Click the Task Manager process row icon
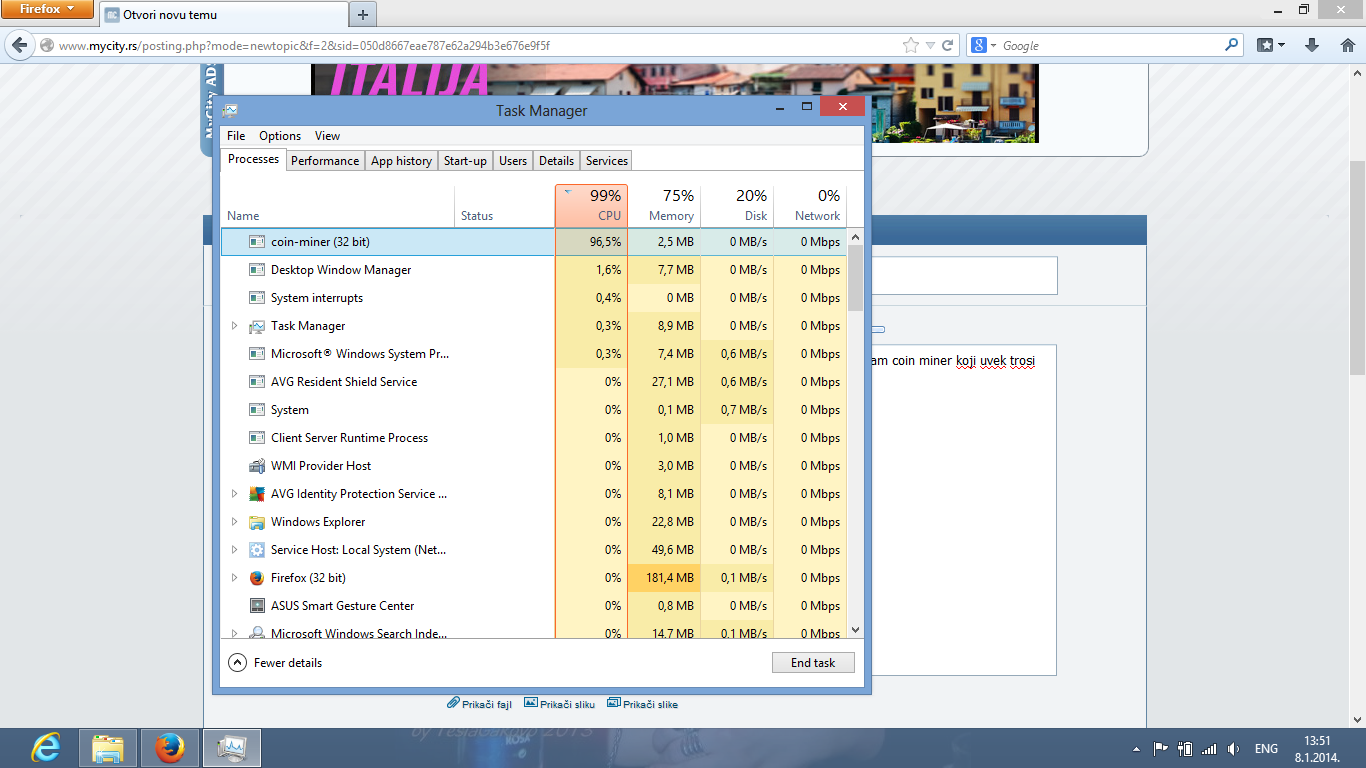Viewport: 1366px width, 768px height. [x=257, y=326]
